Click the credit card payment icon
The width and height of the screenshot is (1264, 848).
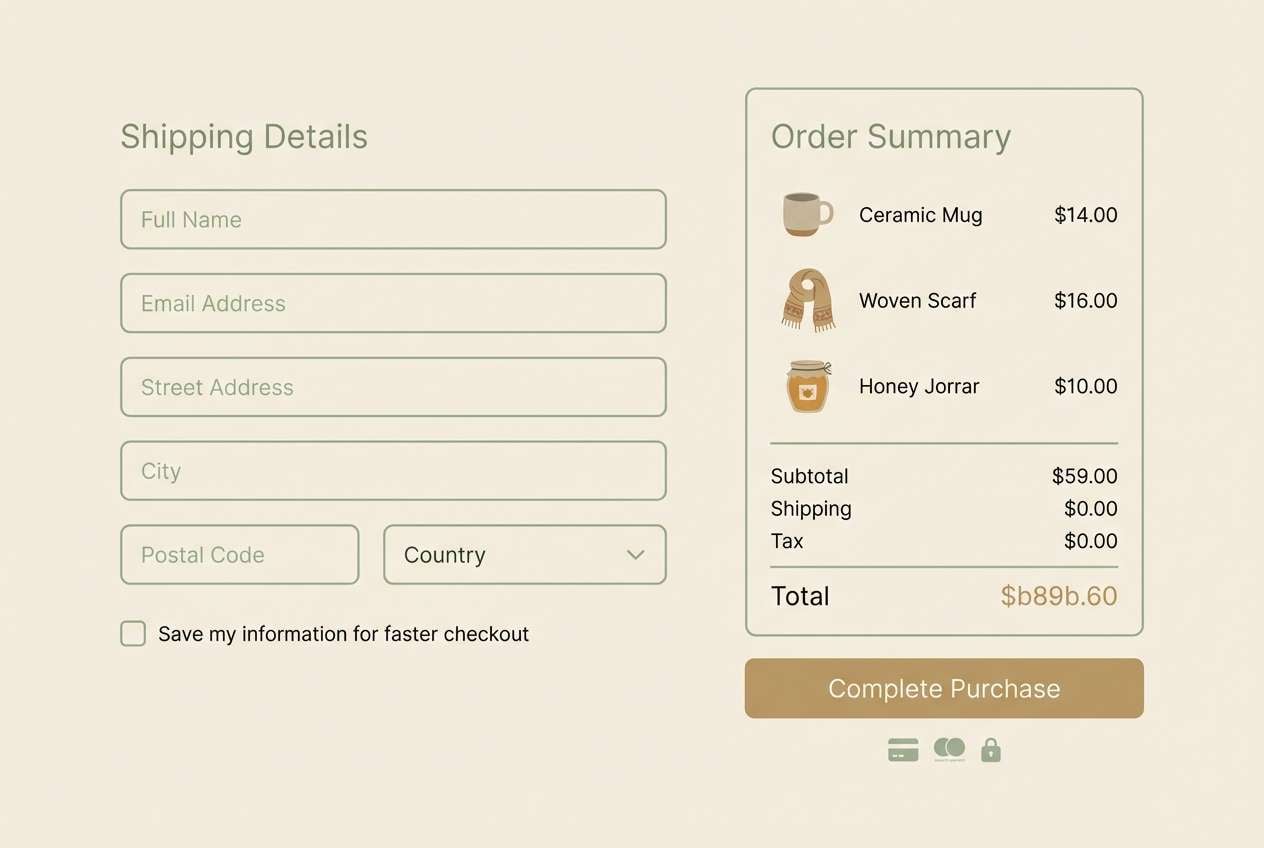coord(903,748)
